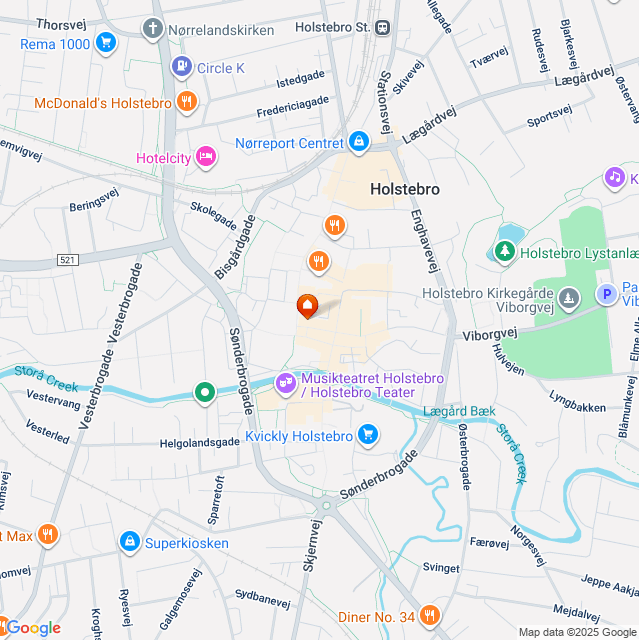Open Holstebro Kirkegårde Viborgvej cemetery marker
This screenshot has width=639, height=640.
click(x=569, y=298)
